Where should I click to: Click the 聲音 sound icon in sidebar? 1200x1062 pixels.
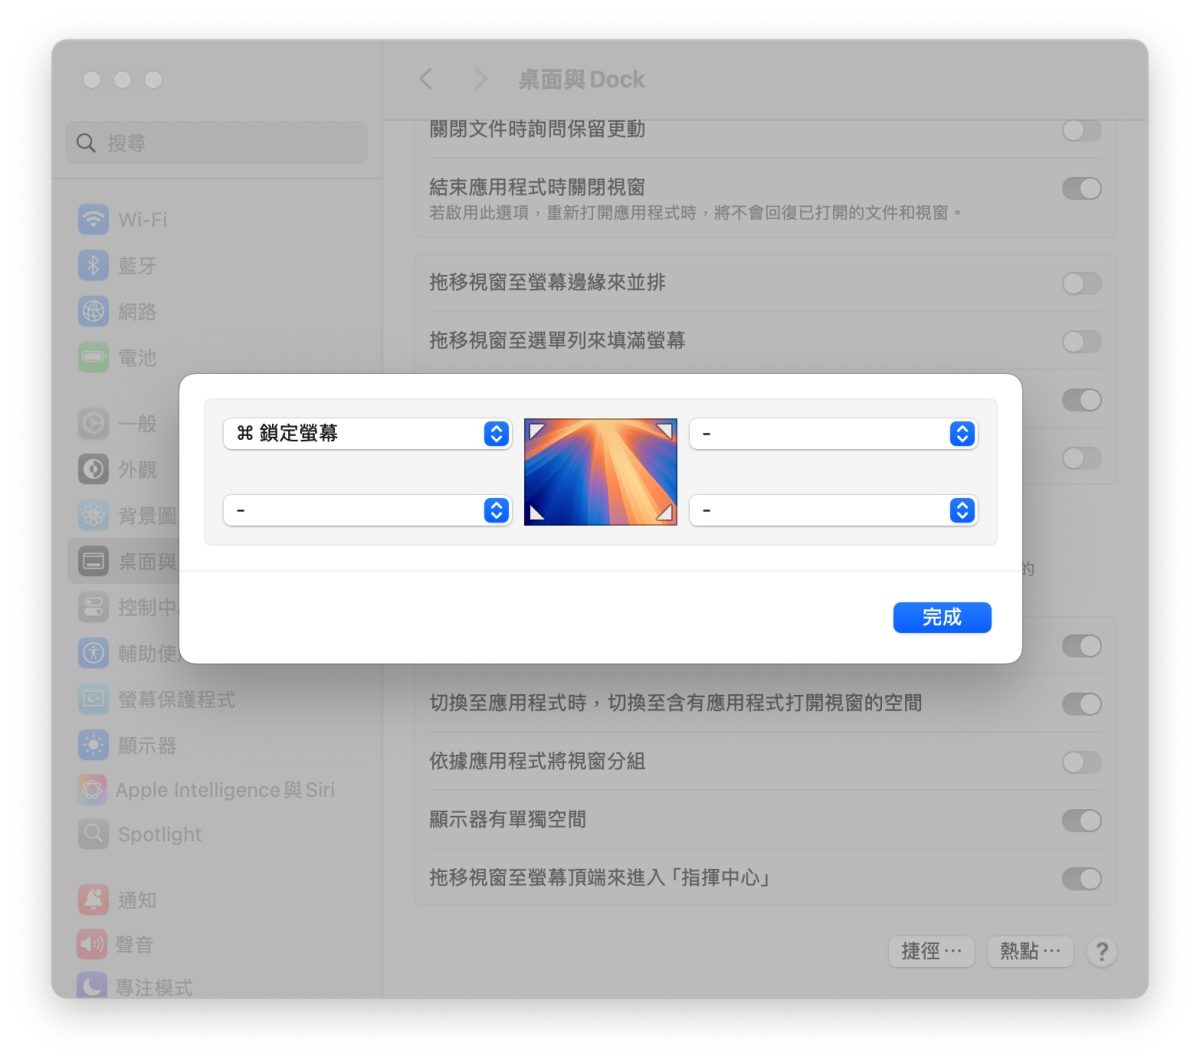(x=93, y=944)
